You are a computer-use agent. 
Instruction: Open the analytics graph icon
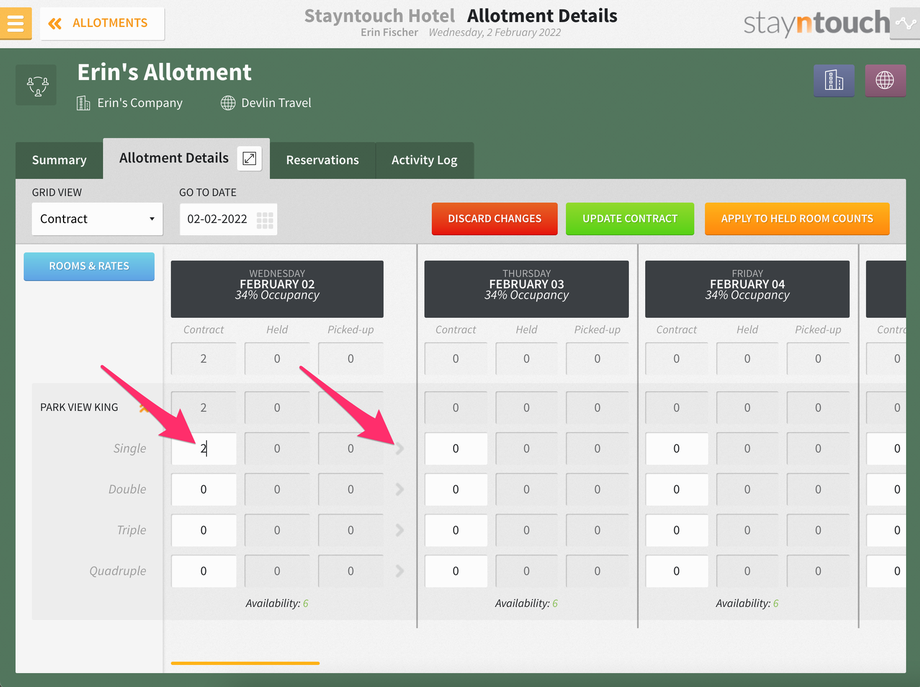pos(905,23)
